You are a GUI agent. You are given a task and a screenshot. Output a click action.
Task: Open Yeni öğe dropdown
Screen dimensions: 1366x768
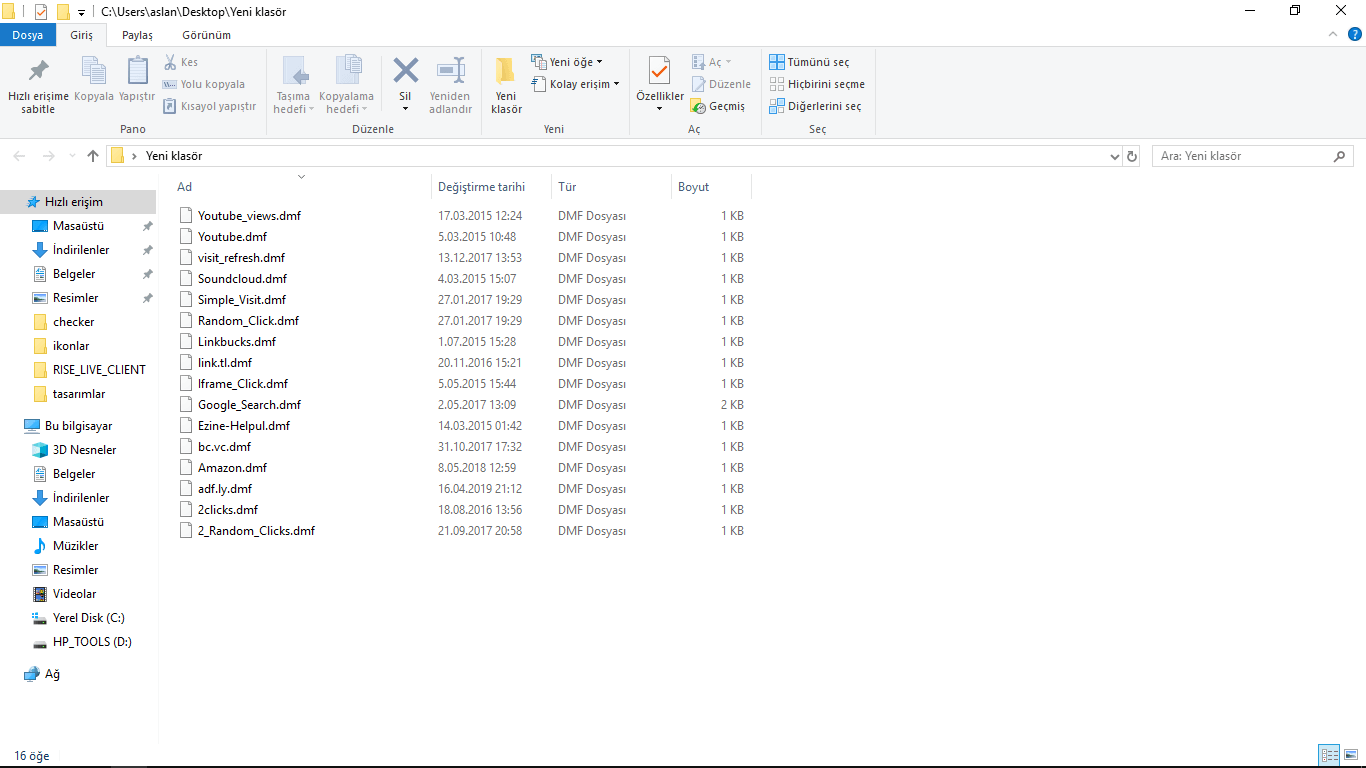click(567, 62)
